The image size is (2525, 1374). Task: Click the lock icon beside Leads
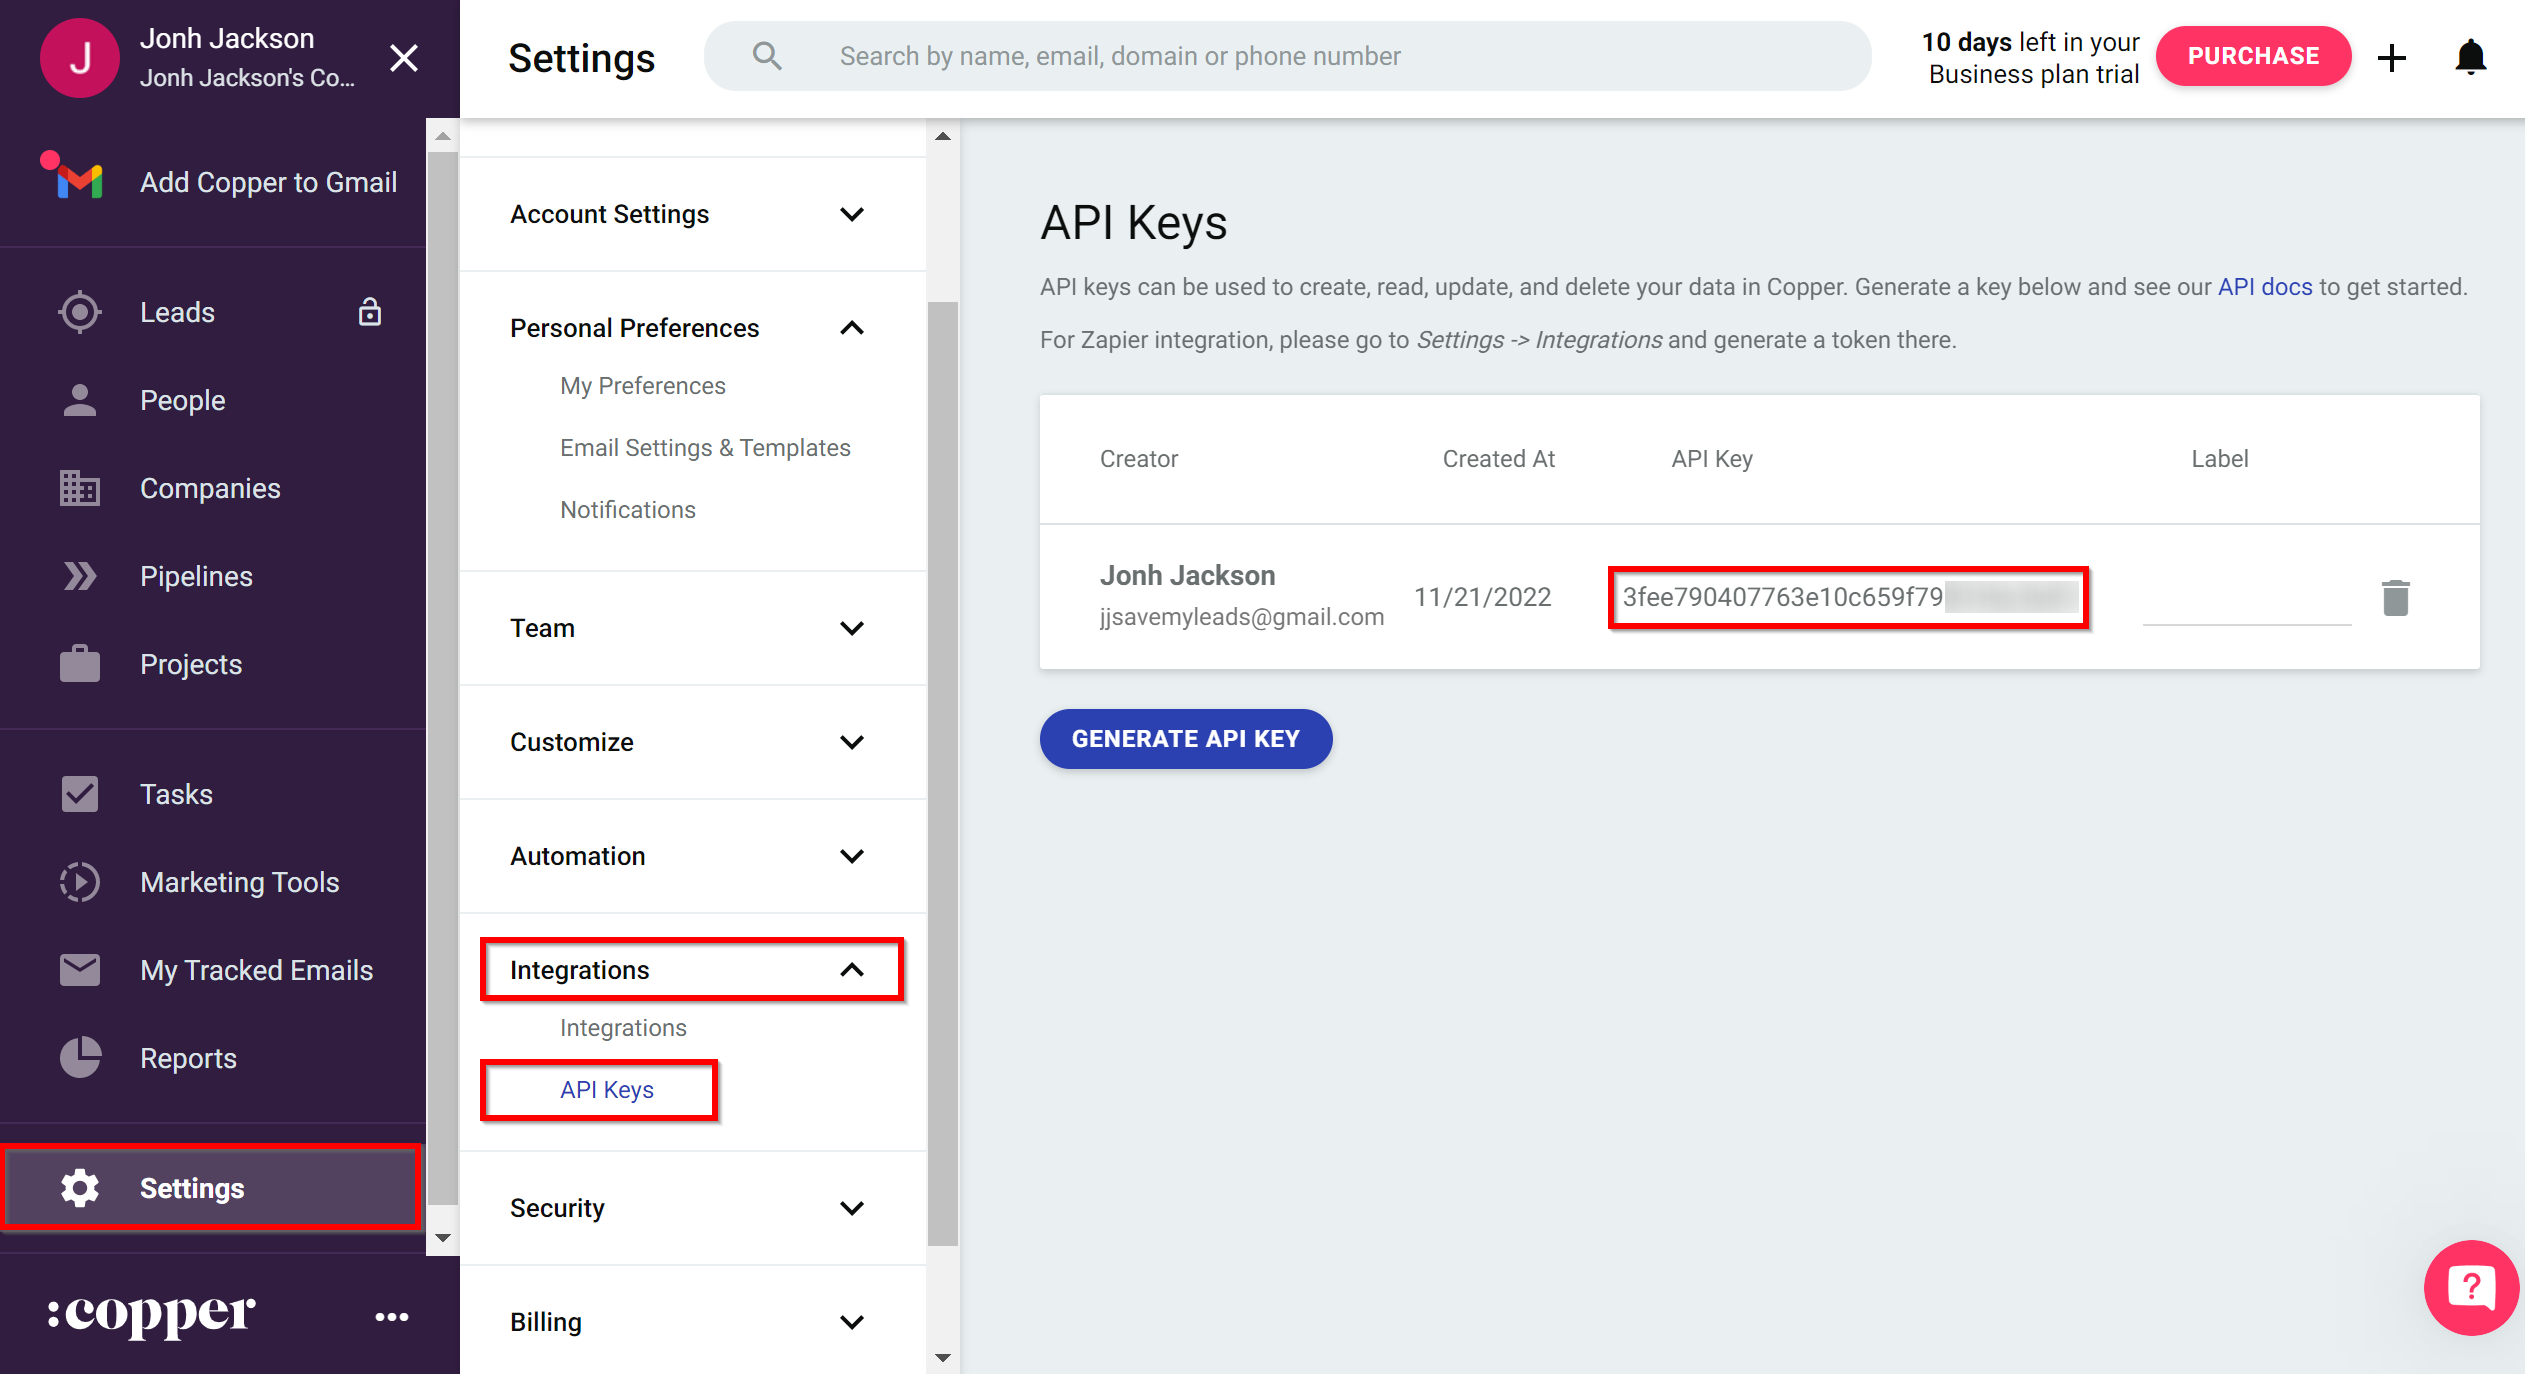tap(370, 312)
